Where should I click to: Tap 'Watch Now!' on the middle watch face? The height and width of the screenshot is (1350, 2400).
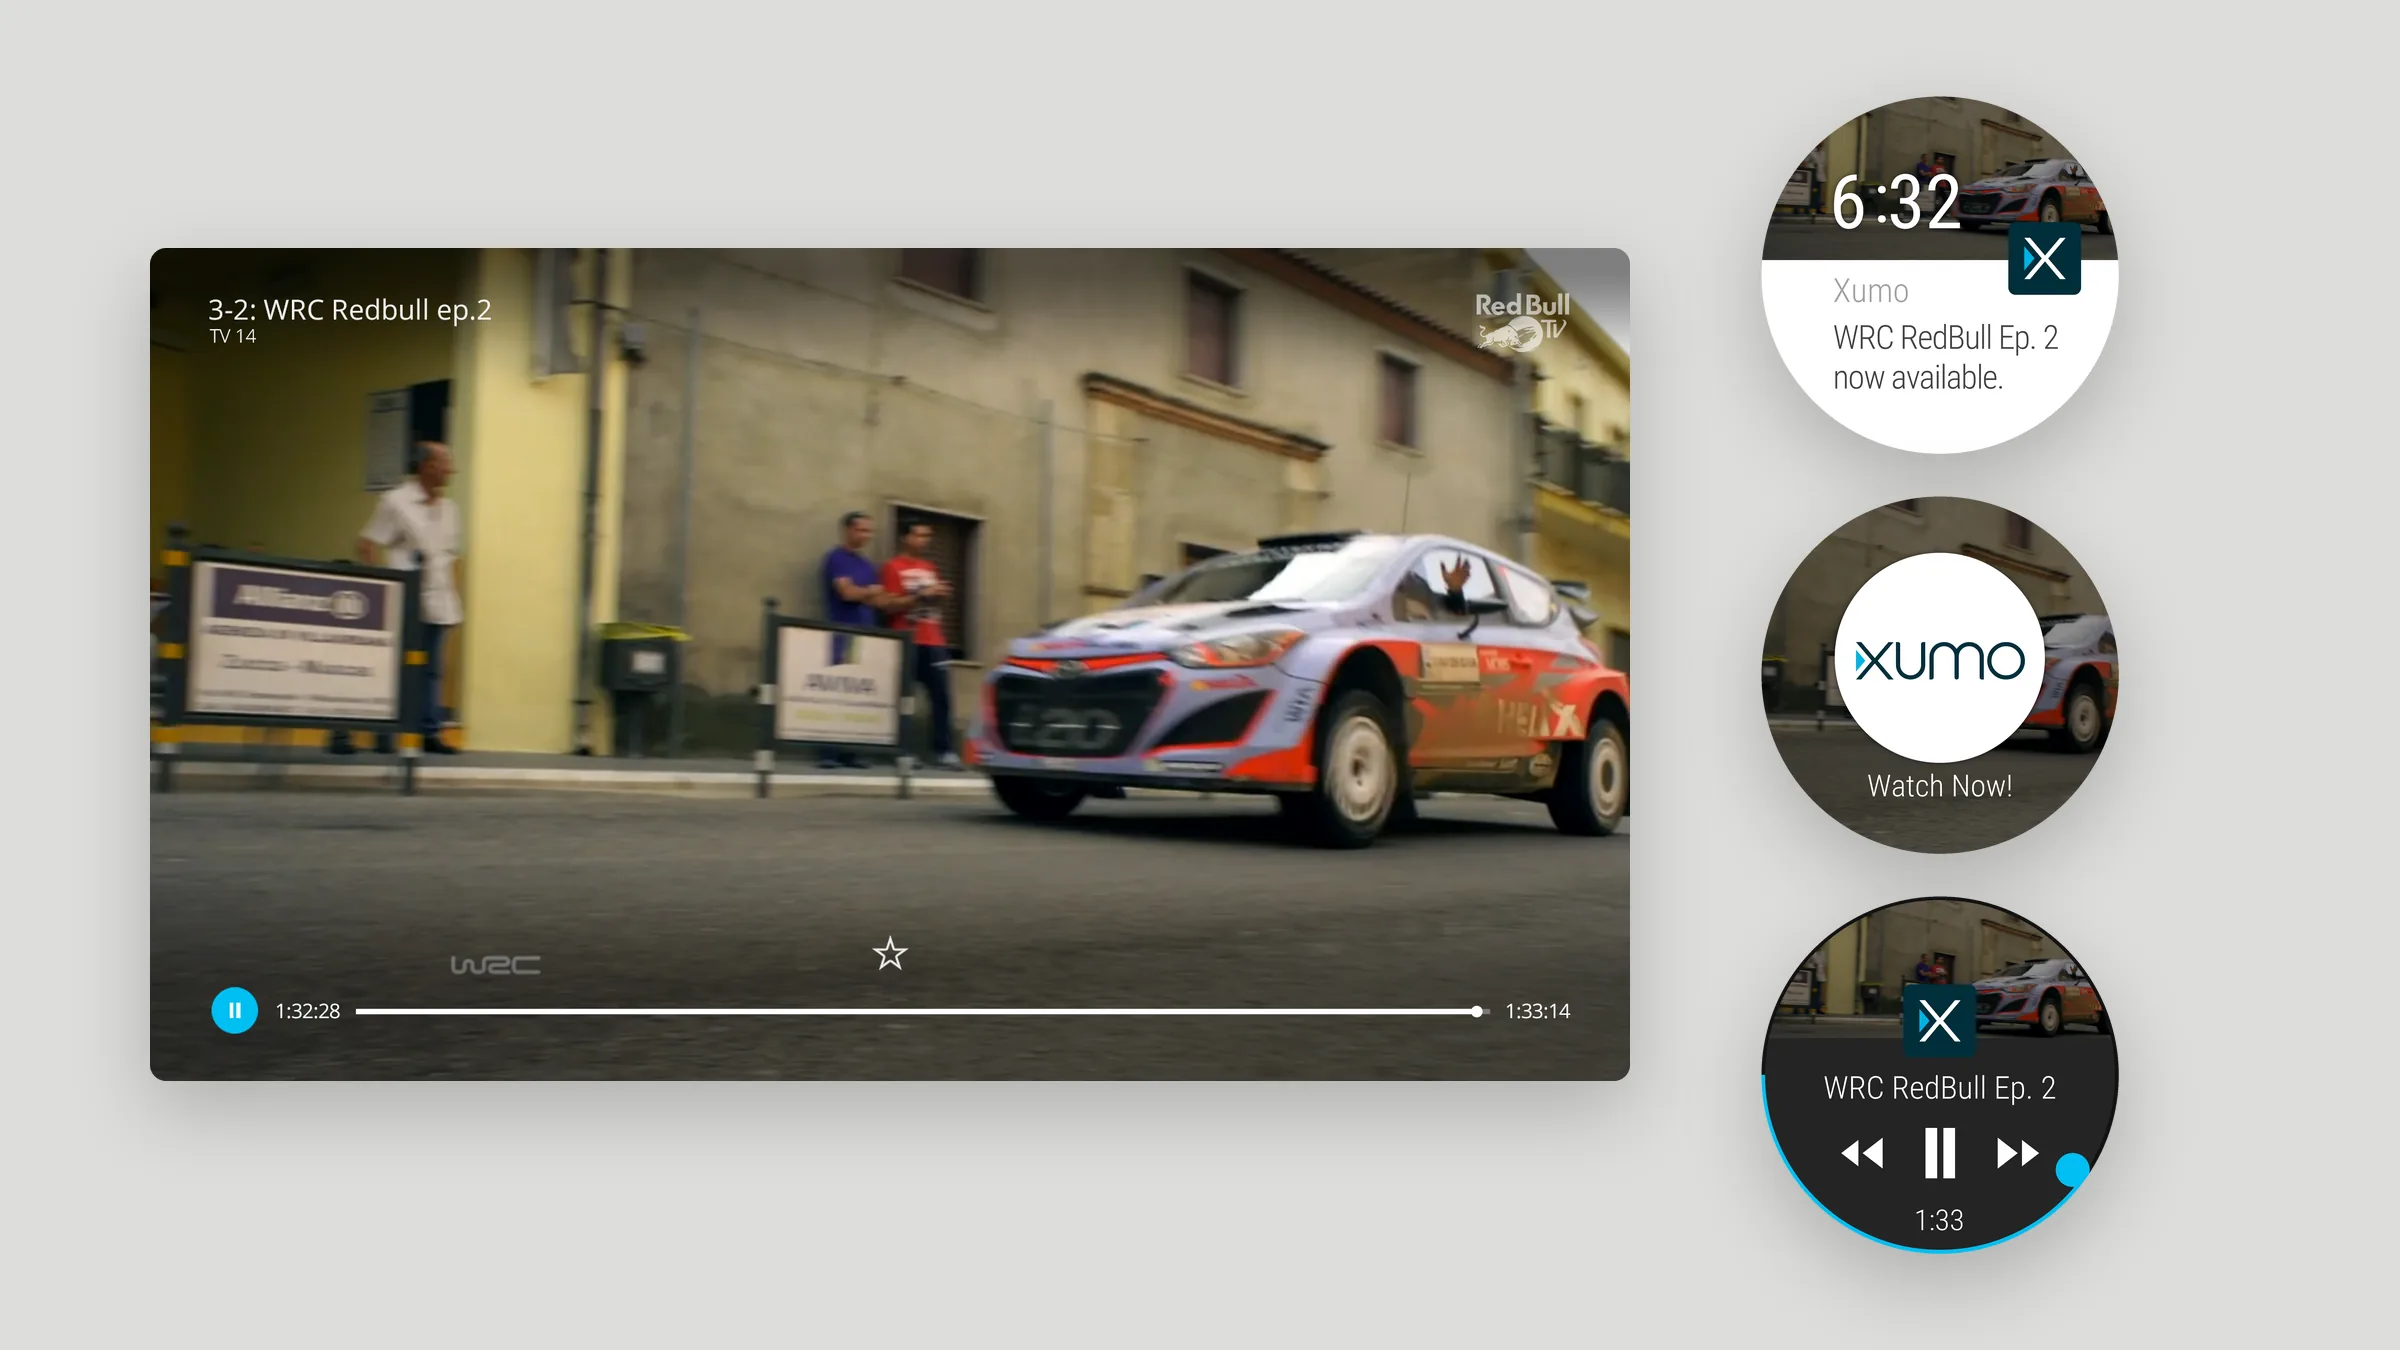[1940, 786]
